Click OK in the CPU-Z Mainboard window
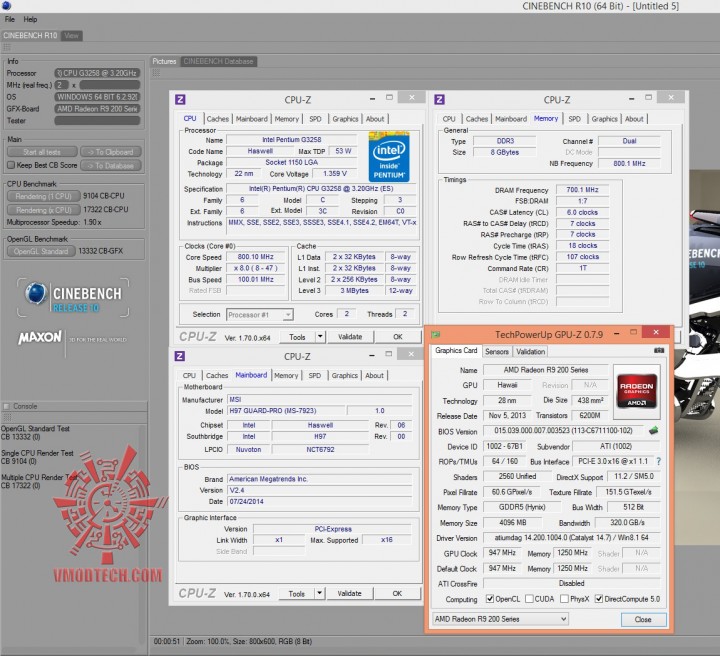This screenshot has height=656, width=720. pyautogui.click(x=397, y=594)
